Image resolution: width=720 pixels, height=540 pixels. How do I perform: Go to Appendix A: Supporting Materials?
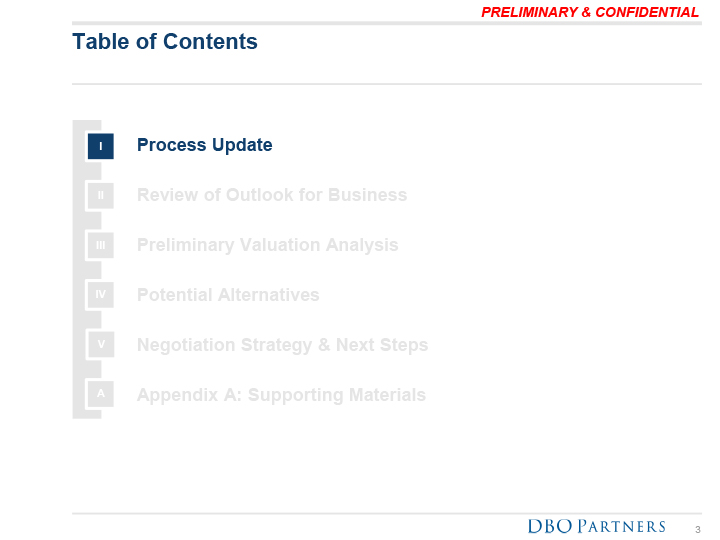point(281,395)
